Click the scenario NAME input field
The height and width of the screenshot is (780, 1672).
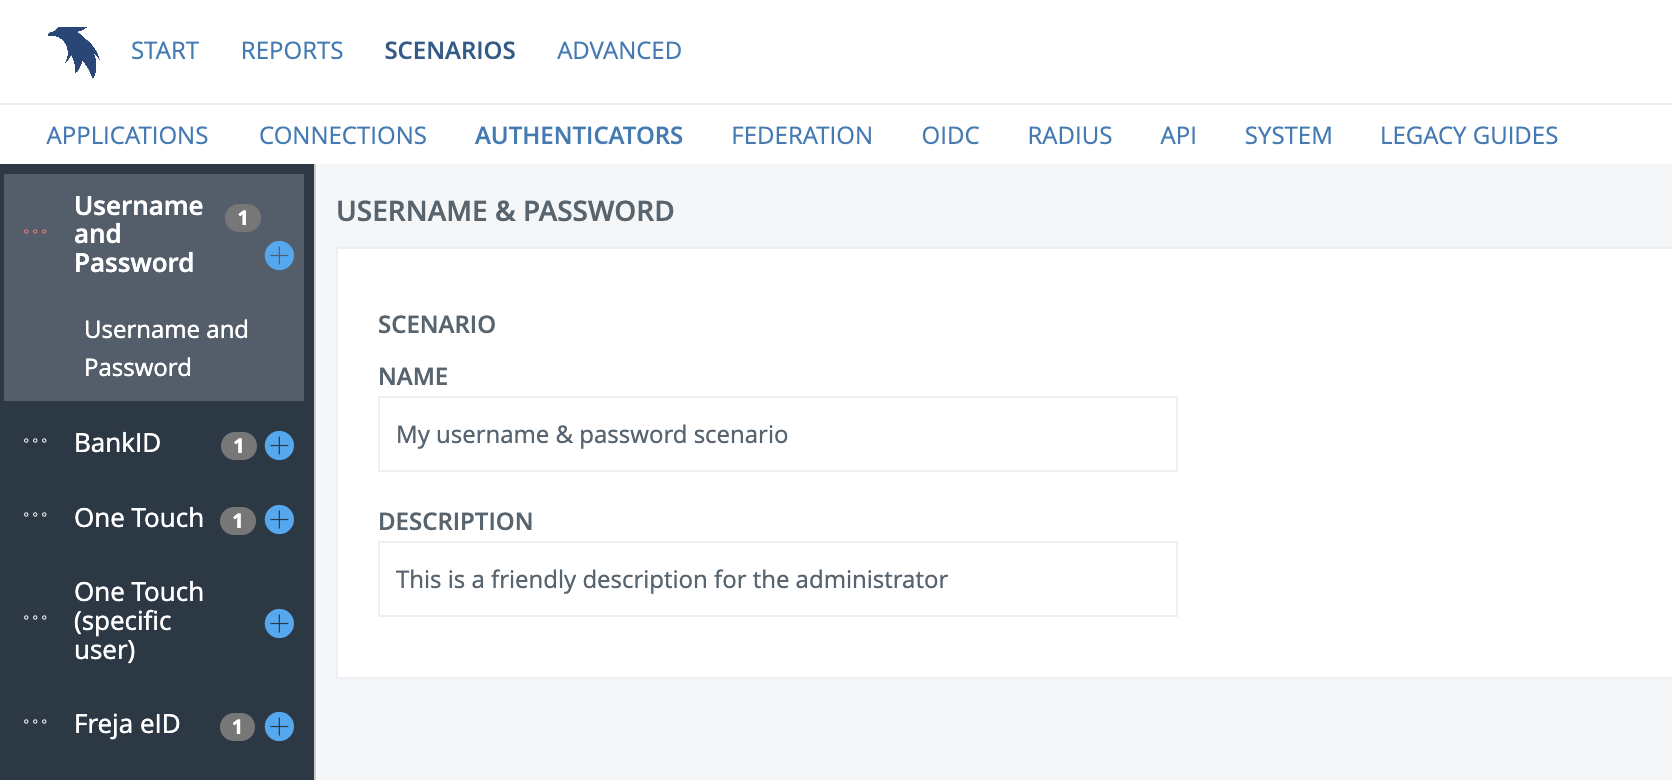pos(777,435)
